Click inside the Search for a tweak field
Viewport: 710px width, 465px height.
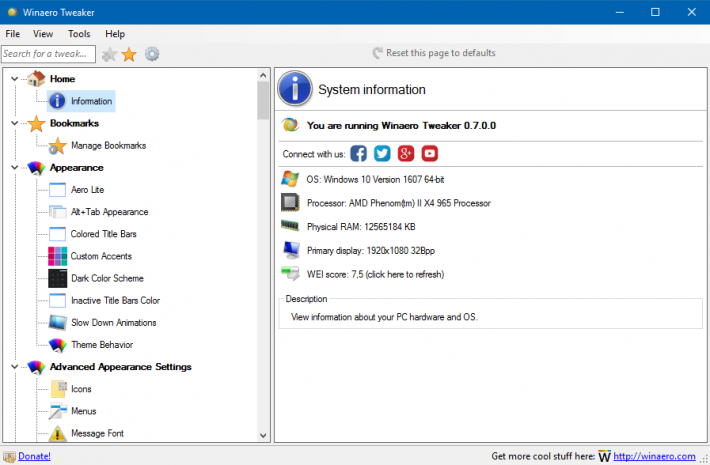coord(48,54)
